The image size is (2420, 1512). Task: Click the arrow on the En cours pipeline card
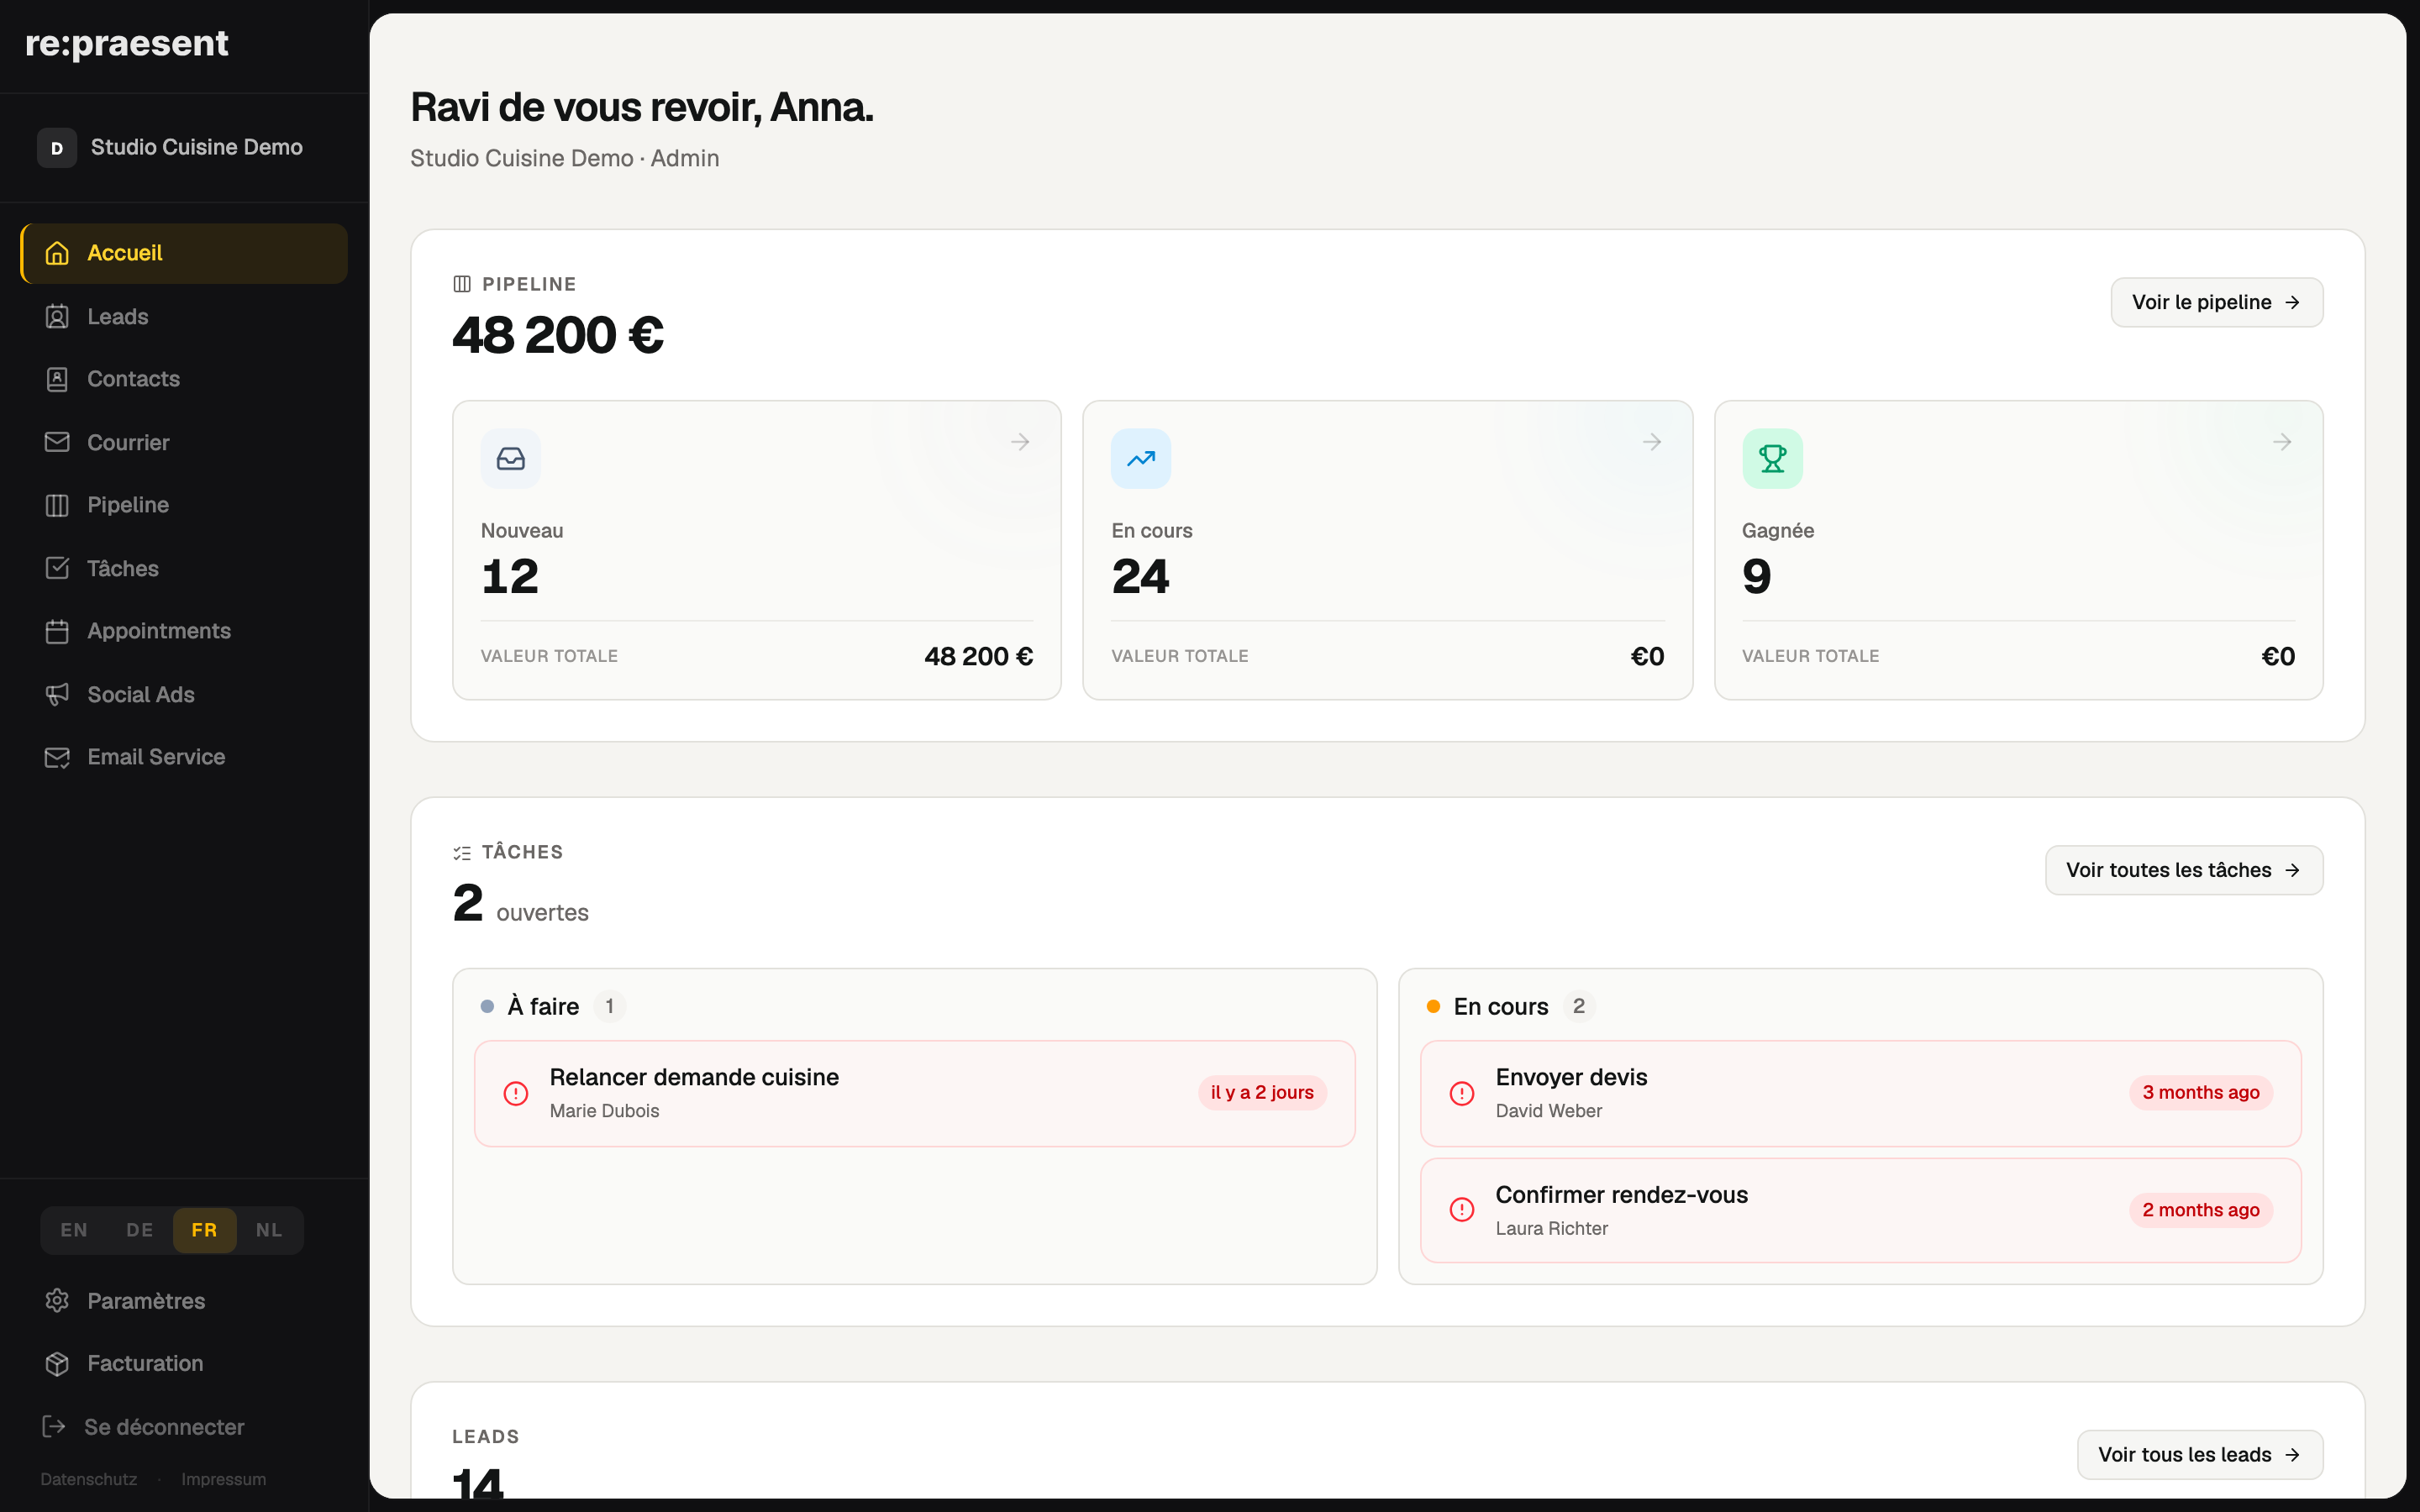(x=1652, y=442)
